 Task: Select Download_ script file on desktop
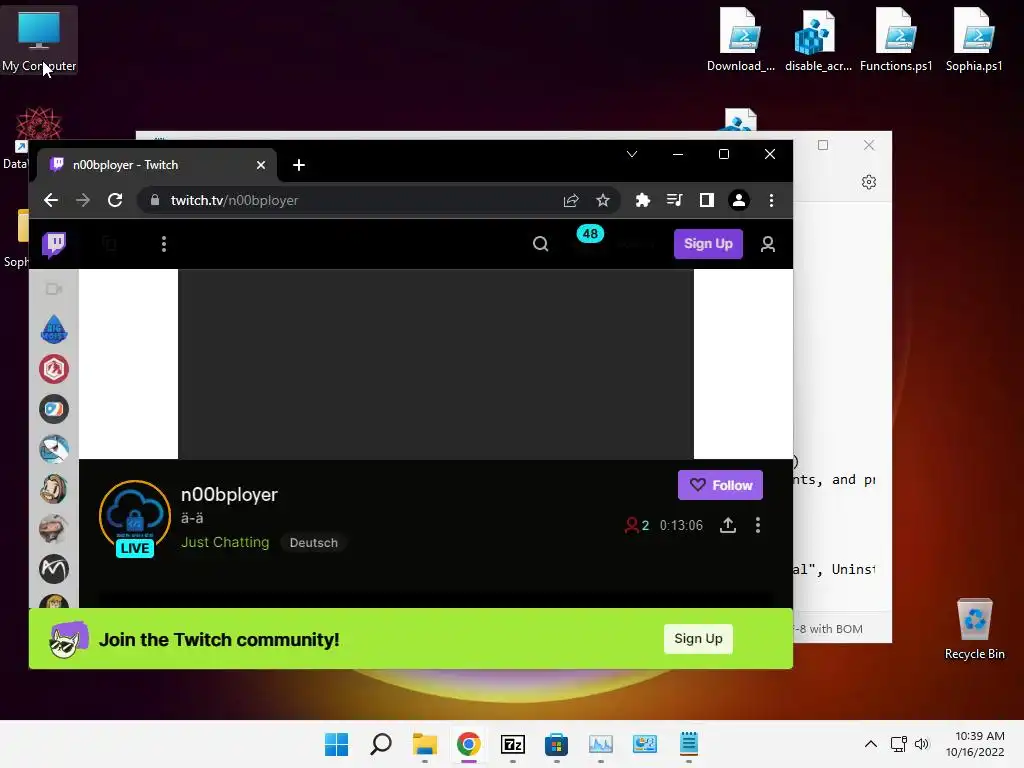(x=741, y=40)
